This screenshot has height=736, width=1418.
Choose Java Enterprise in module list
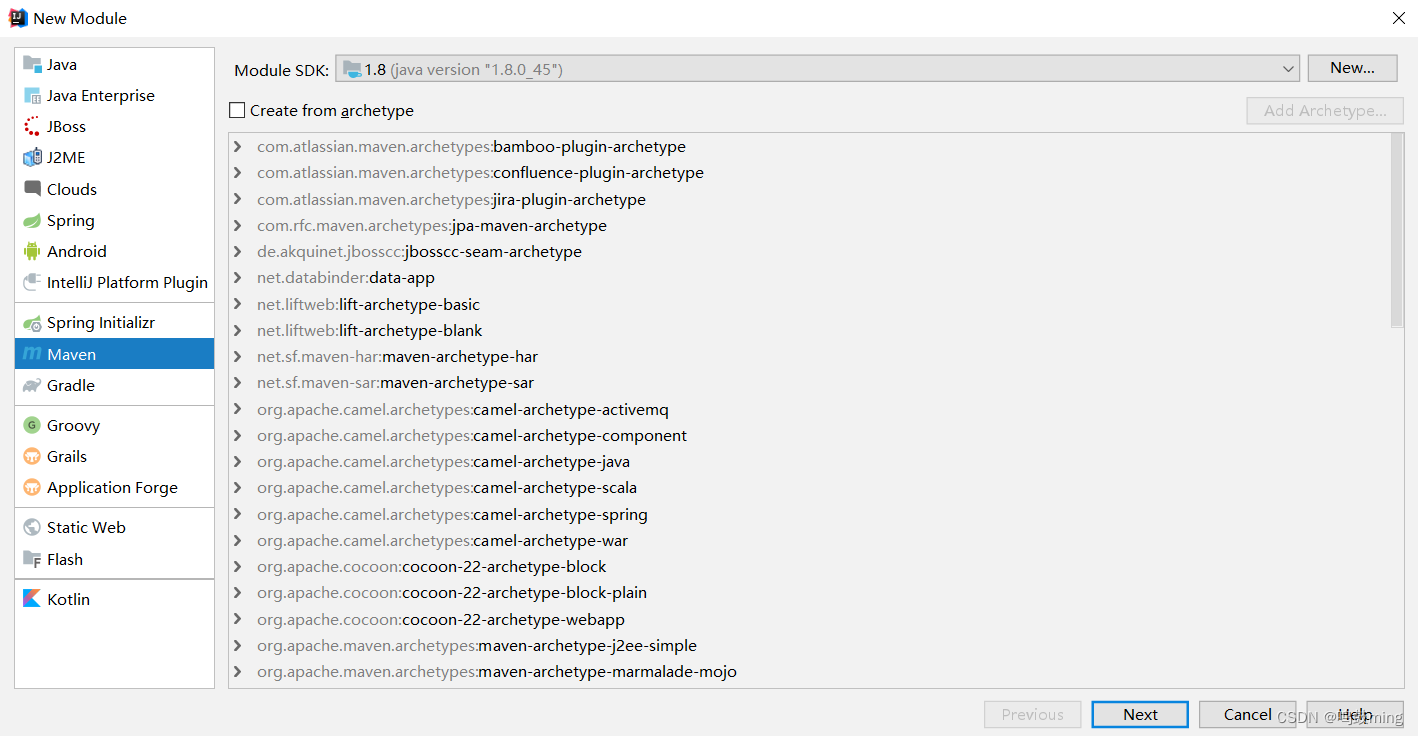(100, 96)
